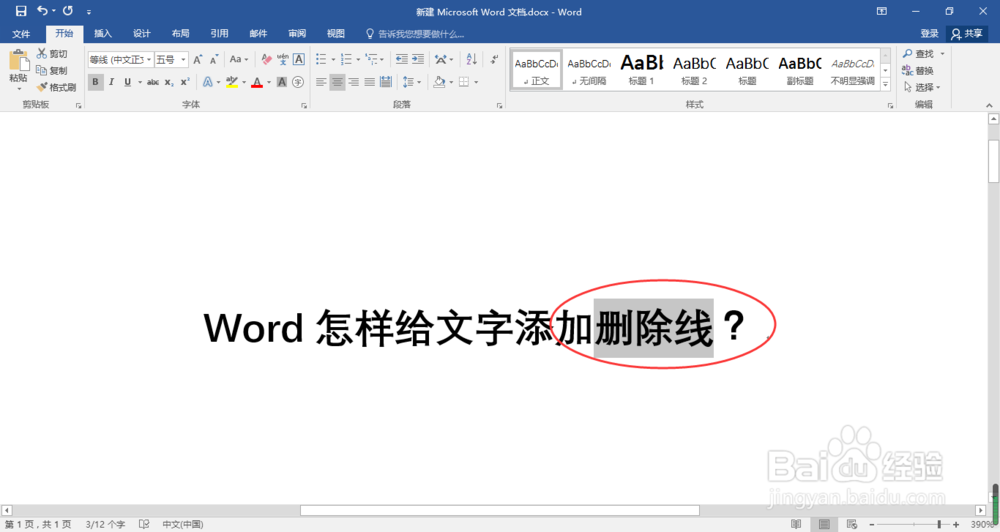Screen dimensions: 1000x532
Task: Open the Change Case (Aa) dropdown
Action: 239,59
